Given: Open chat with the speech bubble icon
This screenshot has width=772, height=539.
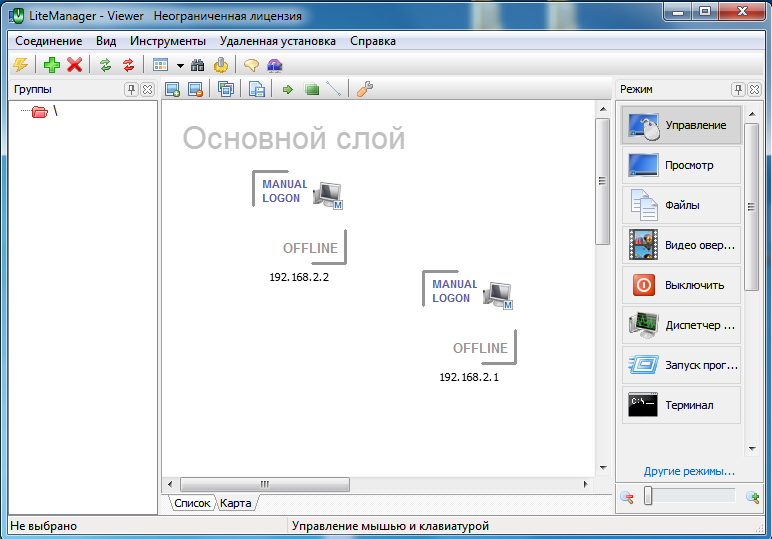Looking at the screenshot, I should [252, 64].
